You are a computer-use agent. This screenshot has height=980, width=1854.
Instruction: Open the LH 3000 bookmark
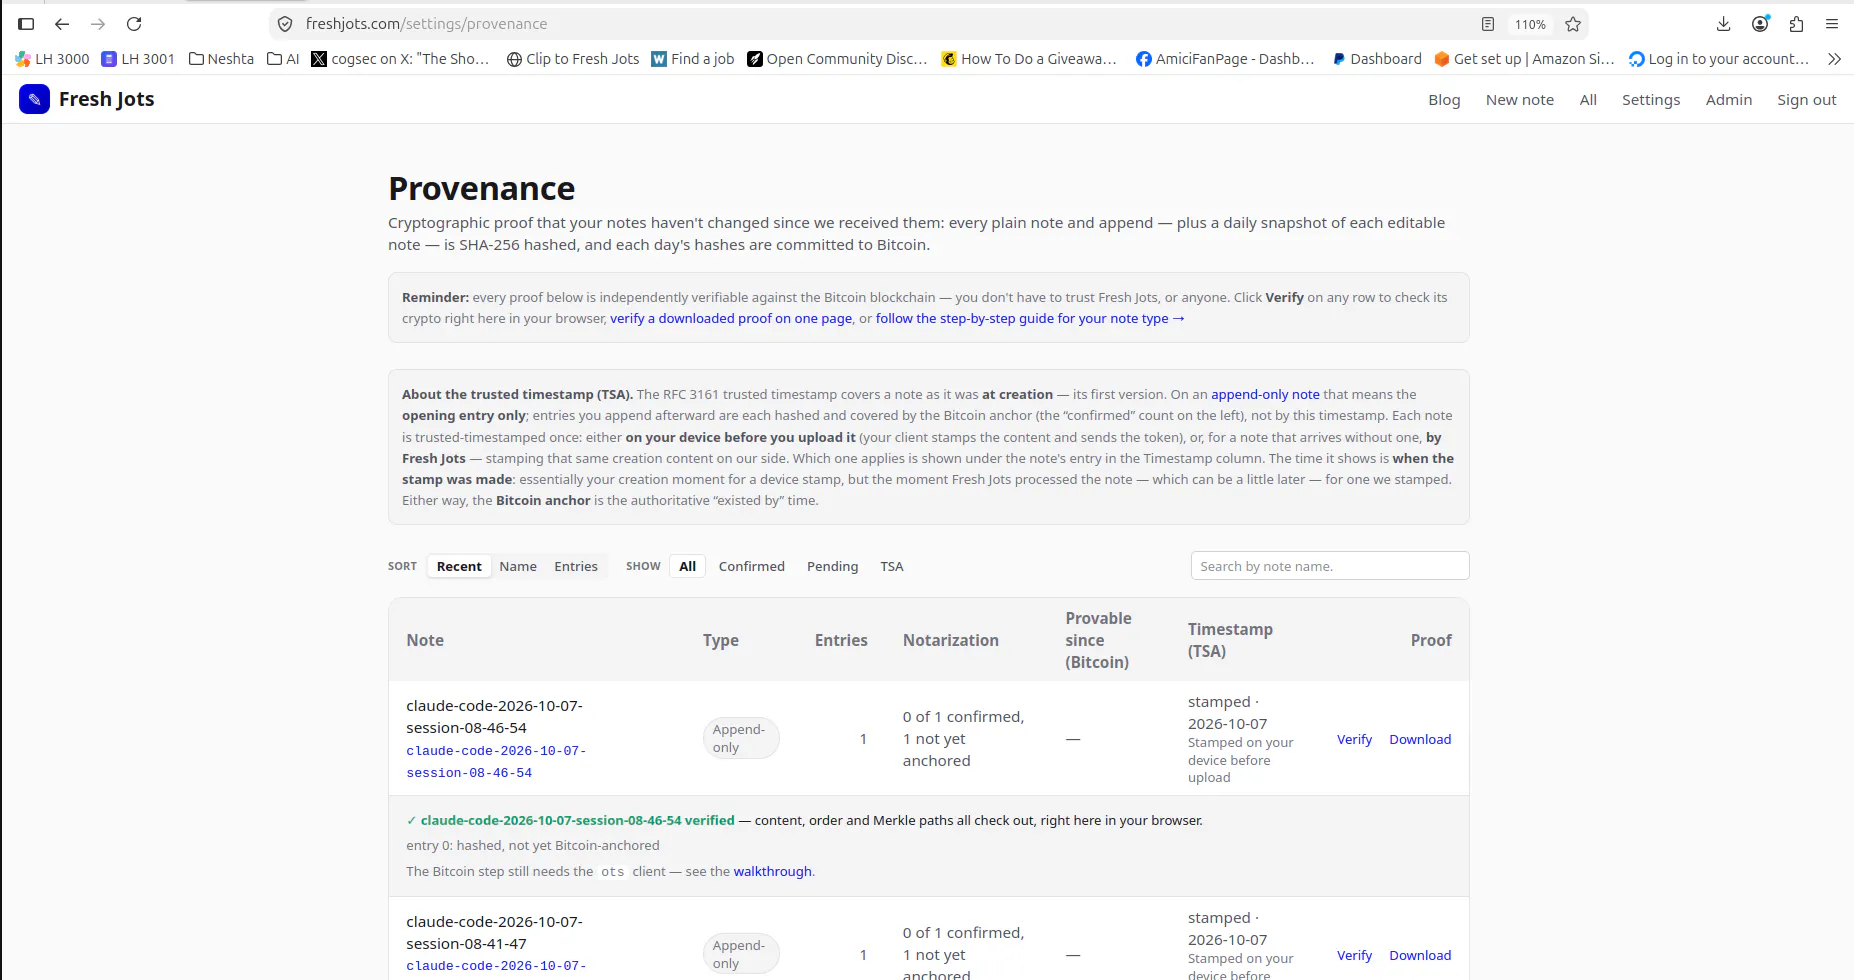(x=52, y=59)
